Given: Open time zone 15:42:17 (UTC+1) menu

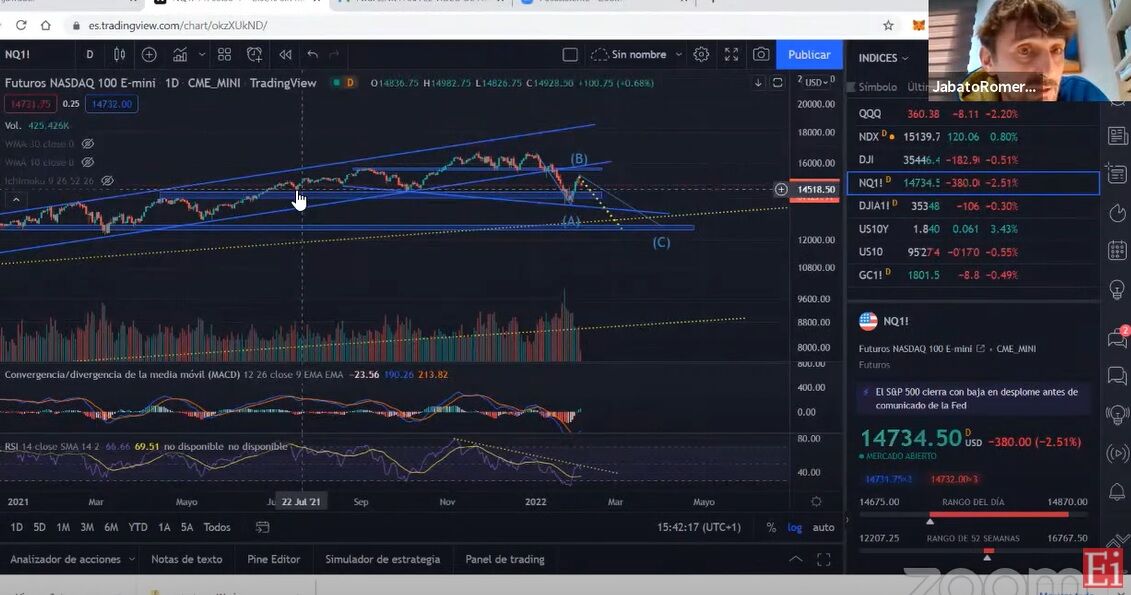Looking at the screenshot, I should click(x=698, y=527).
